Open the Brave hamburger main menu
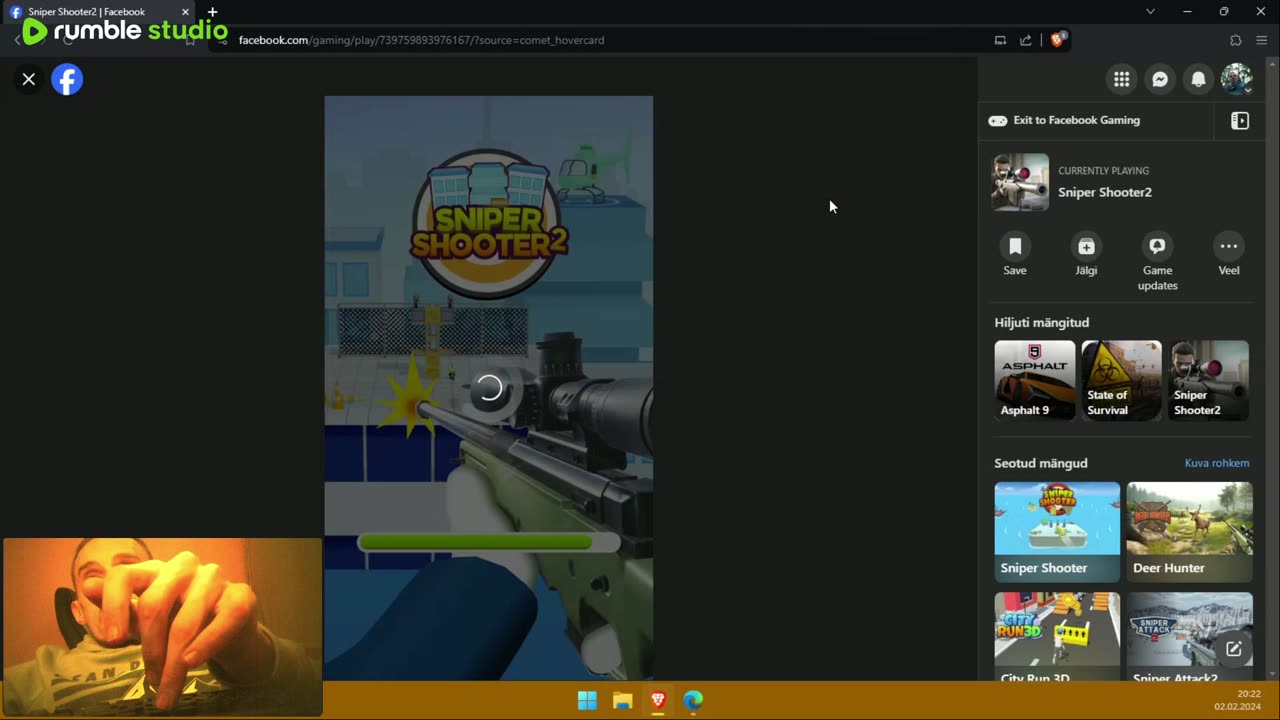 point(1262,40)
